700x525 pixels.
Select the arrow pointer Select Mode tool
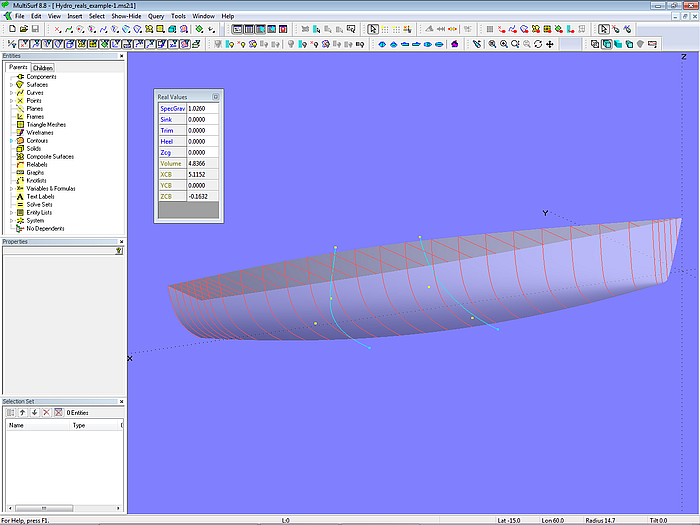(373, 30)
